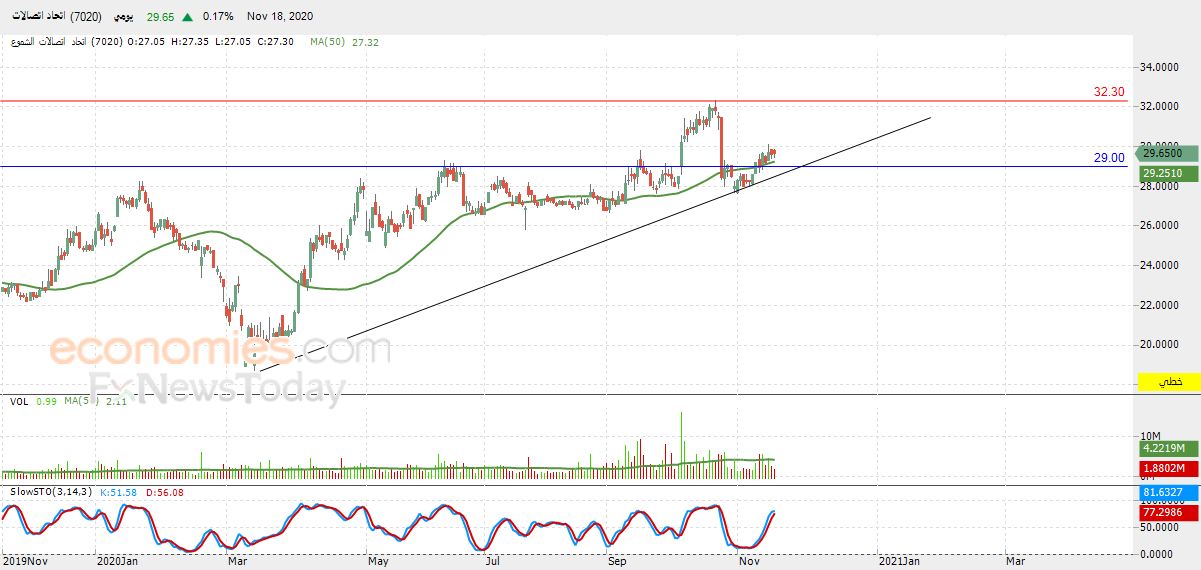
Task: Click the VOL indicator label
Action: coord(18,401)
